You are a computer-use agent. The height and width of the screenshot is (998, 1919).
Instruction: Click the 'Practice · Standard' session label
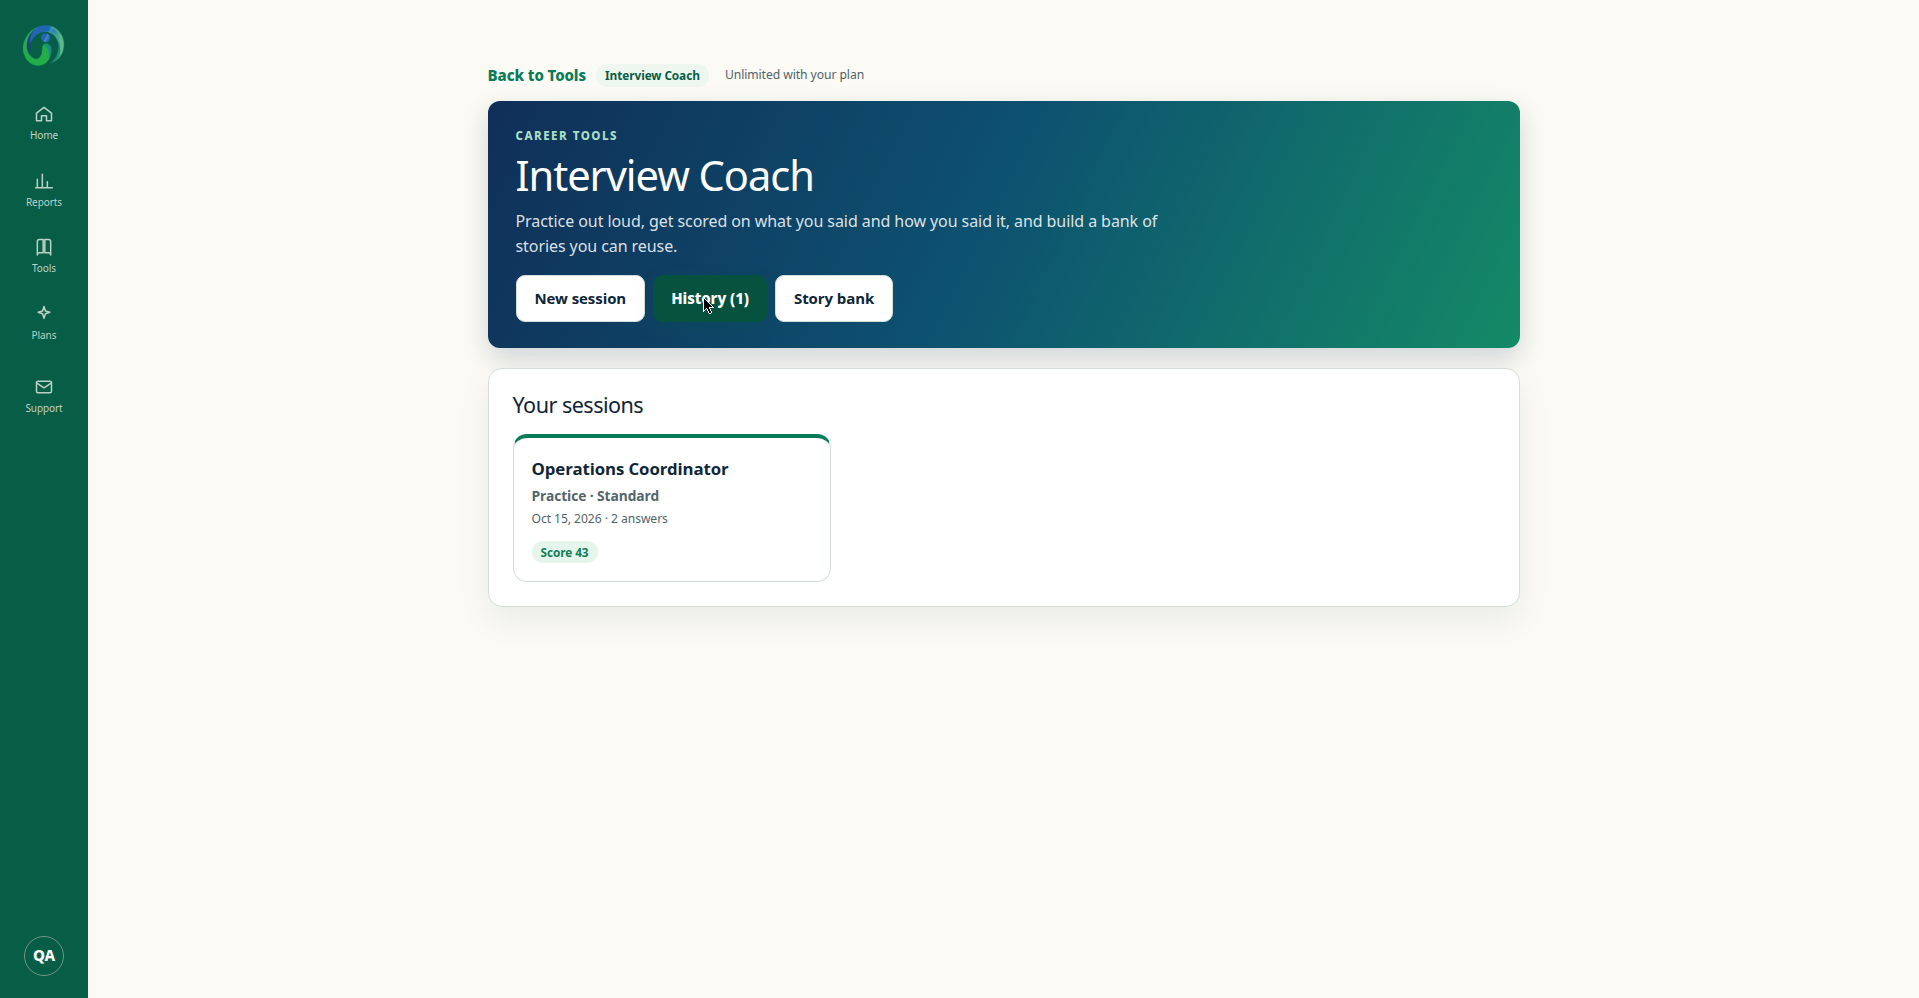pyautogui.click(x=595, y=496)
